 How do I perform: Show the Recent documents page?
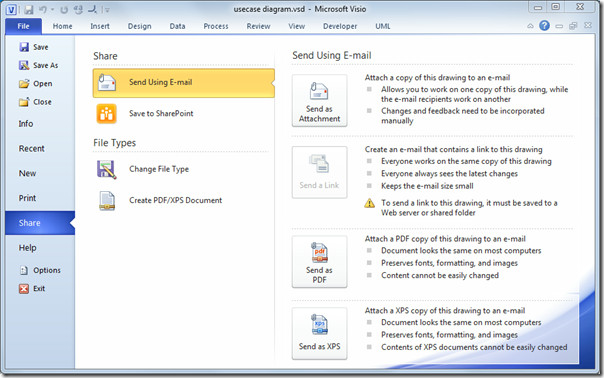tap(32, 148)
